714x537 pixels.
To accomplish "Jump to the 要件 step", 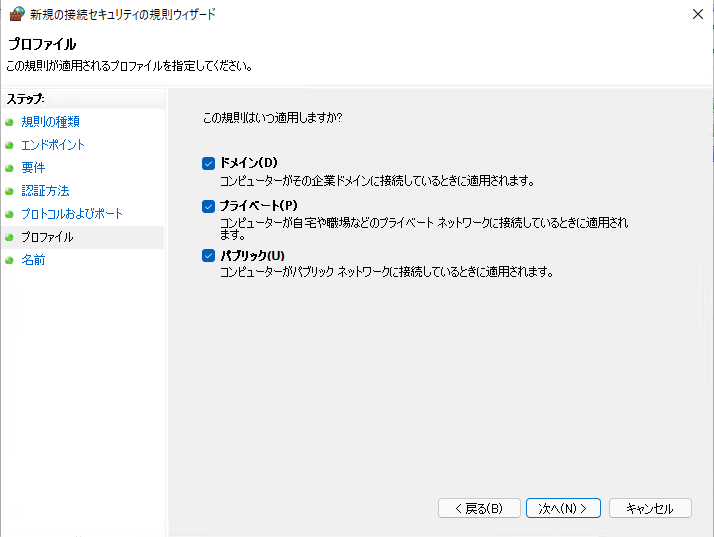I will tap(33, 168).
